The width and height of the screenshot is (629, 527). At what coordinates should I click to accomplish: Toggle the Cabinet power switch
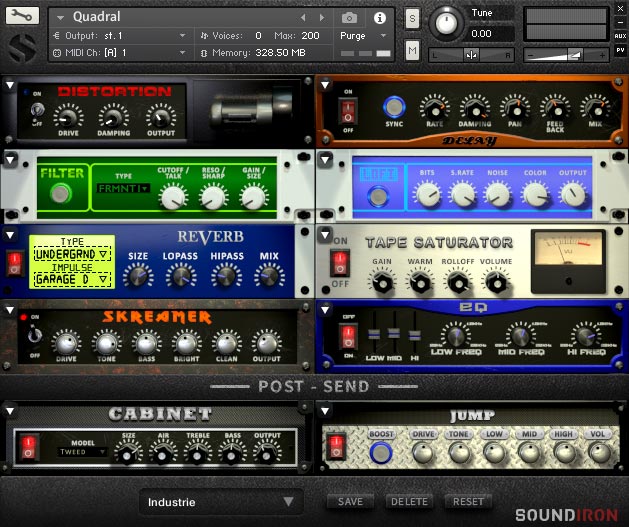pyautogui.click(x=28, y=447)
